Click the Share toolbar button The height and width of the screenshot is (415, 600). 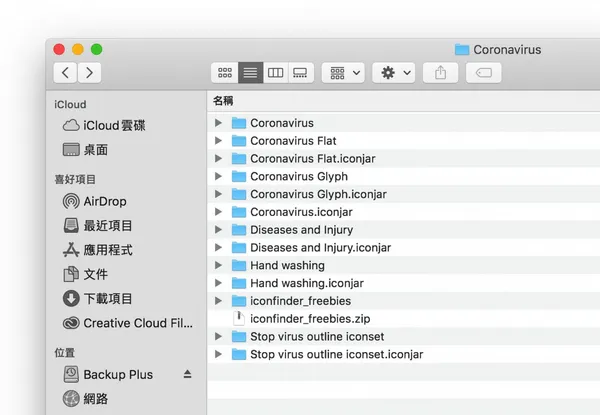[x=440, y=73]
